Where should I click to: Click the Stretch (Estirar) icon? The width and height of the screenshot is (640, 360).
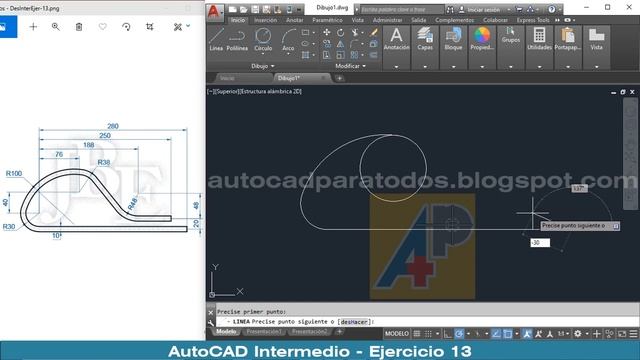[327, 55]
